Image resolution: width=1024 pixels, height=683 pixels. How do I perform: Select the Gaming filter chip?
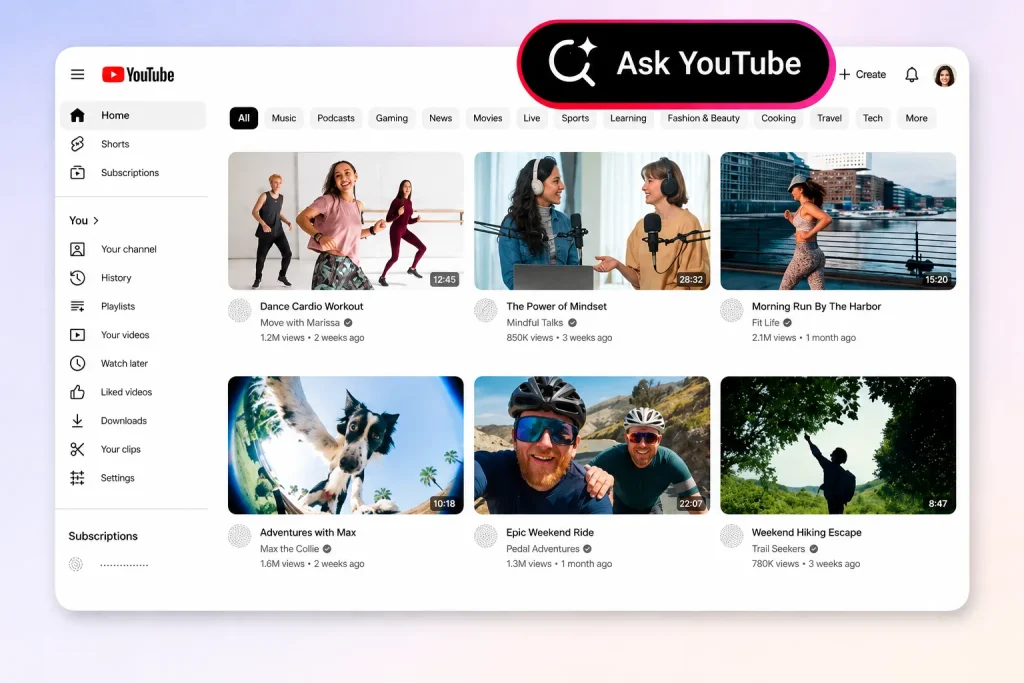(392, 118)
